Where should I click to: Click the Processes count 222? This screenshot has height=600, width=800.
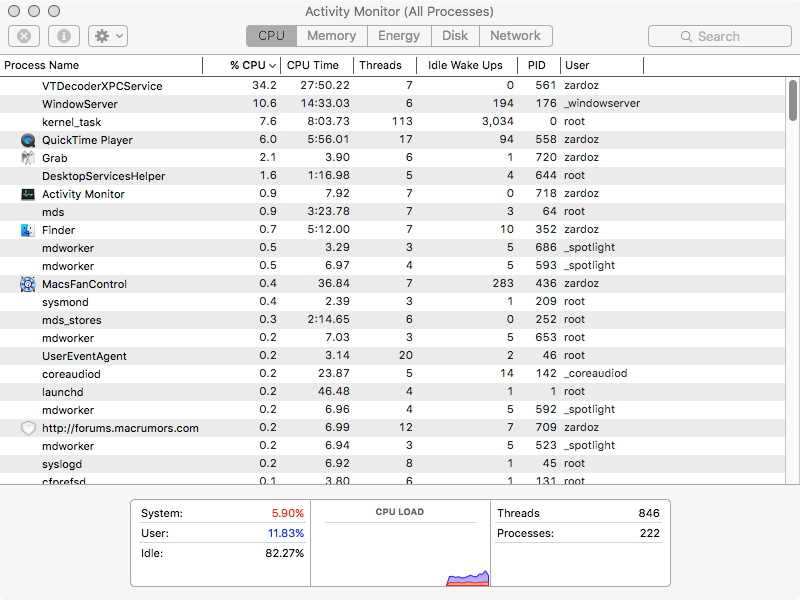649,533
